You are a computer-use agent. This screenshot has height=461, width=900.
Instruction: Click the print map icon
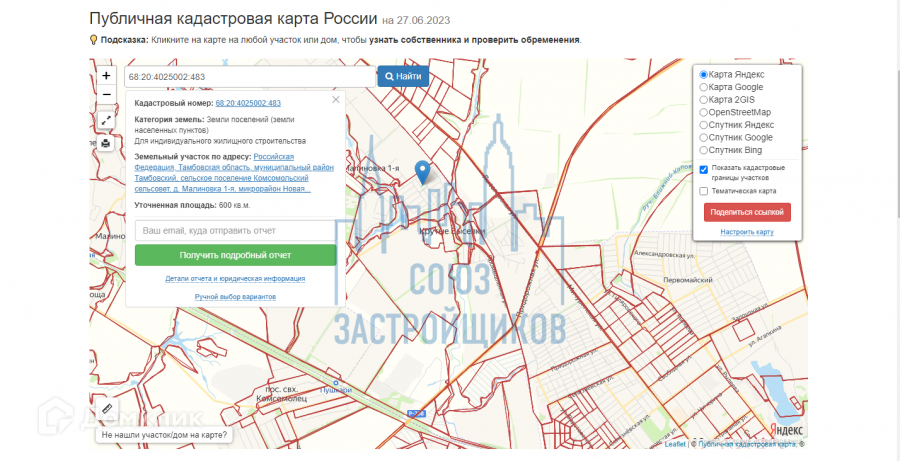coord(106,144)
